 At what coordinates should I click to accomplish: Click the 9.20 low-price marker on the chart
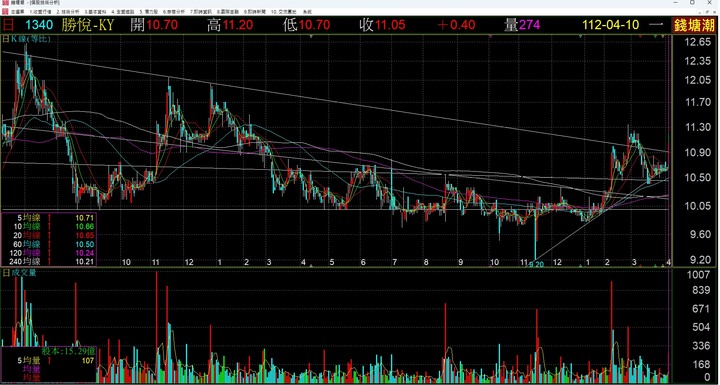[x=537, y=264]
